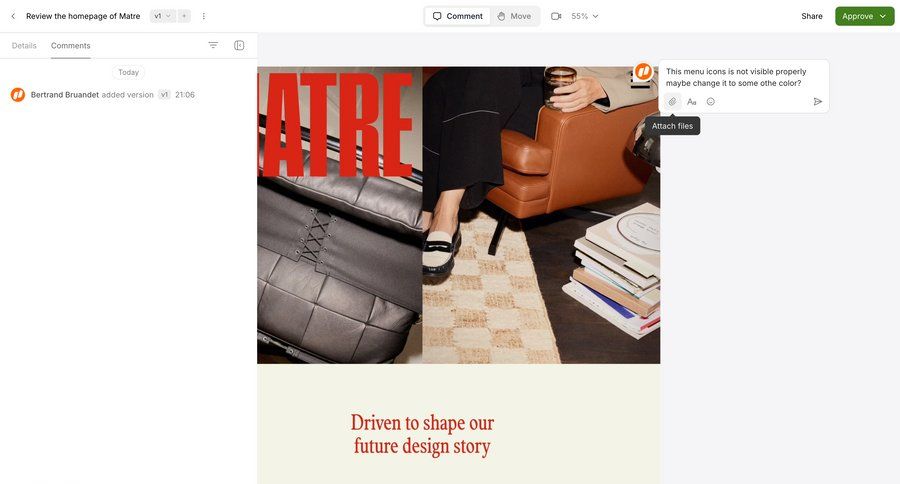Select the Comments tab
900x484 pixels.
point(71,45)
